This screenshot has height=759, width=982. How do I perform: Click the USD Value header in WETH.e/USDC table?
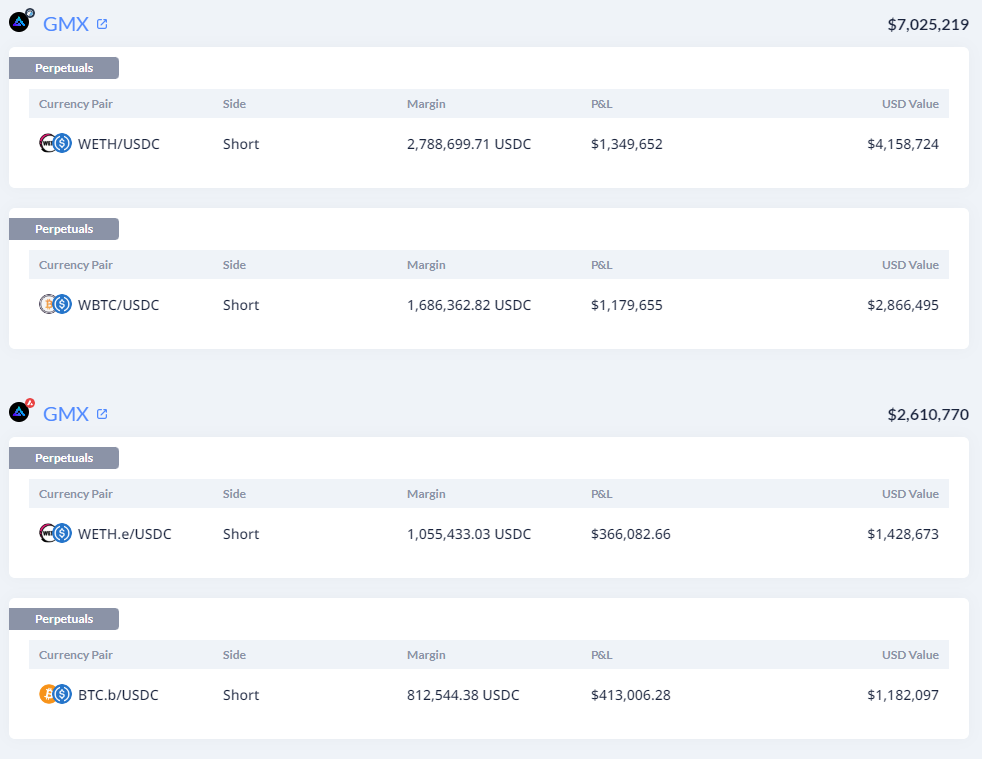point(911,494)
